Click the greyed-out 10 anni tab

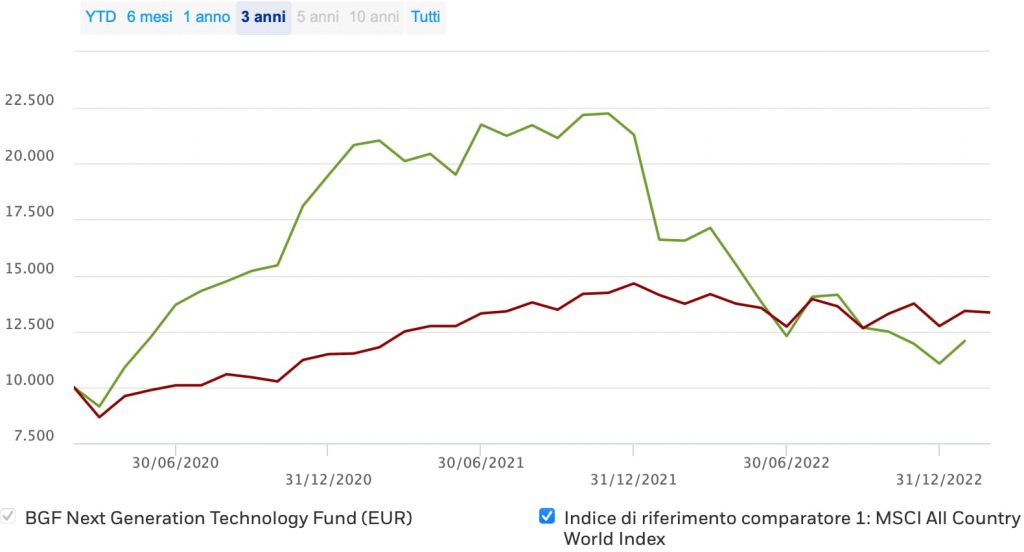[374, 17]
